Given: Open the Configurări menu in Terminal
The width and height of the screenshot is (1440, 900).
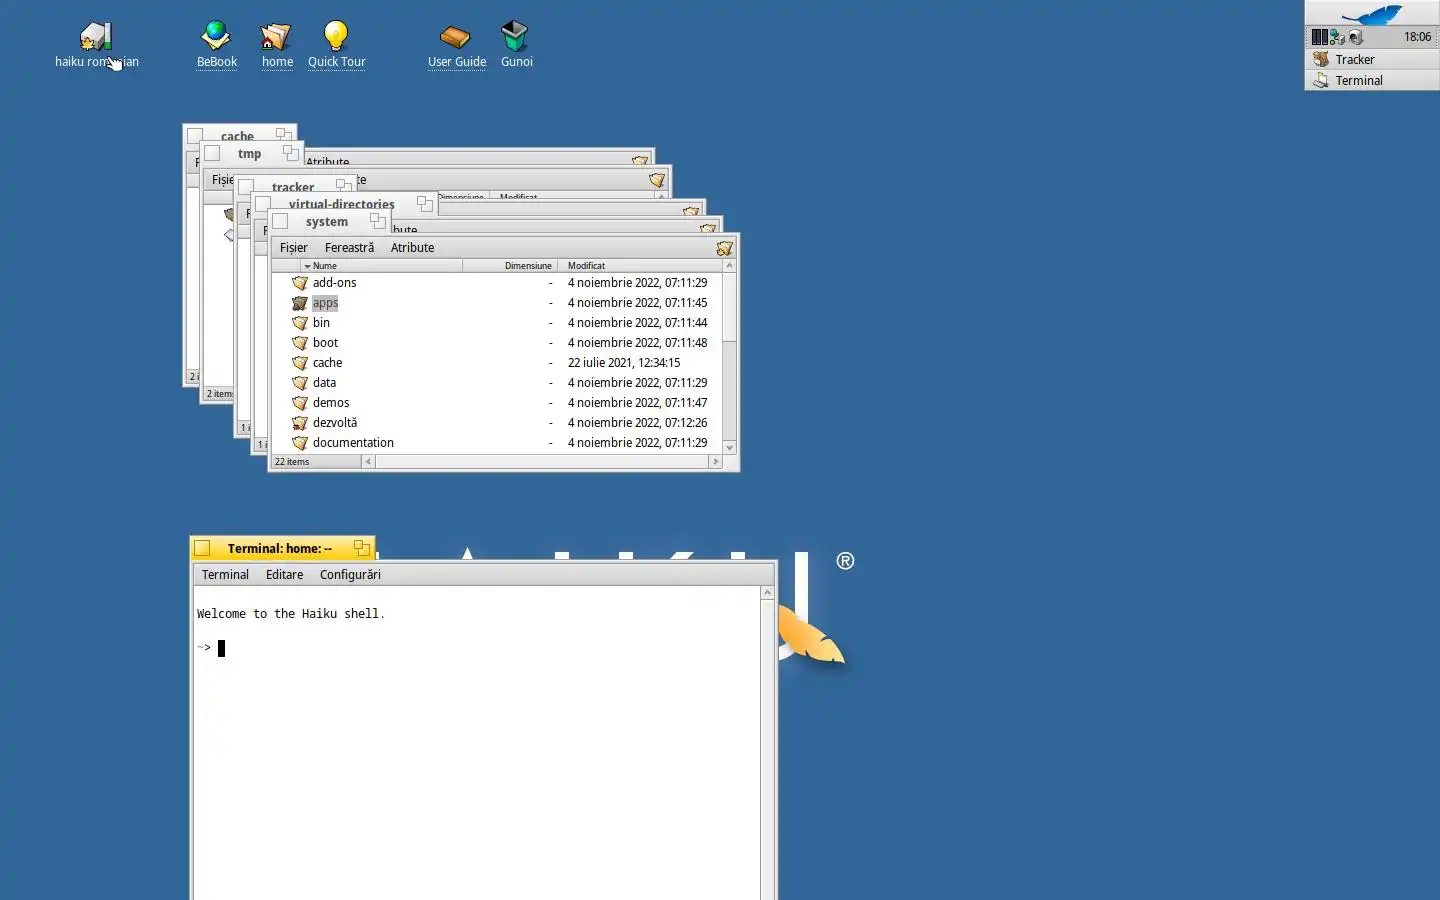Looking at the screenshot, I should [350, 575].
